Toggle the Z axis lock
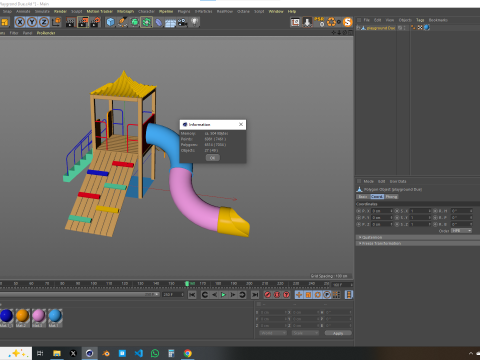The width and height of the screenshot is (480, 360). coord(44,22)
